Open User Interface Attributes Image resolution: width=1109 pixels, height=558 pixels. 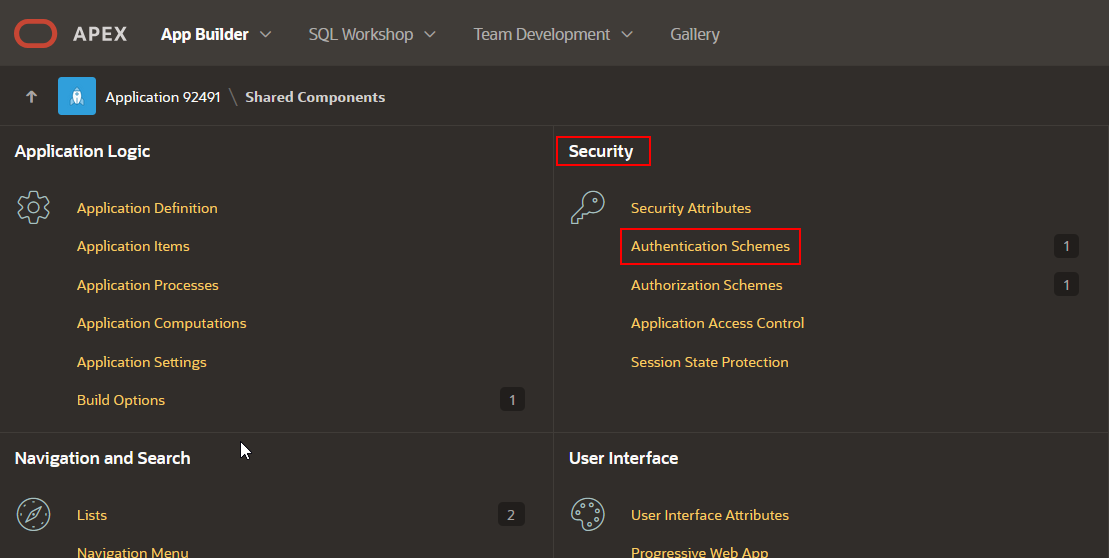pyautogui.click(x=709, y=515)
